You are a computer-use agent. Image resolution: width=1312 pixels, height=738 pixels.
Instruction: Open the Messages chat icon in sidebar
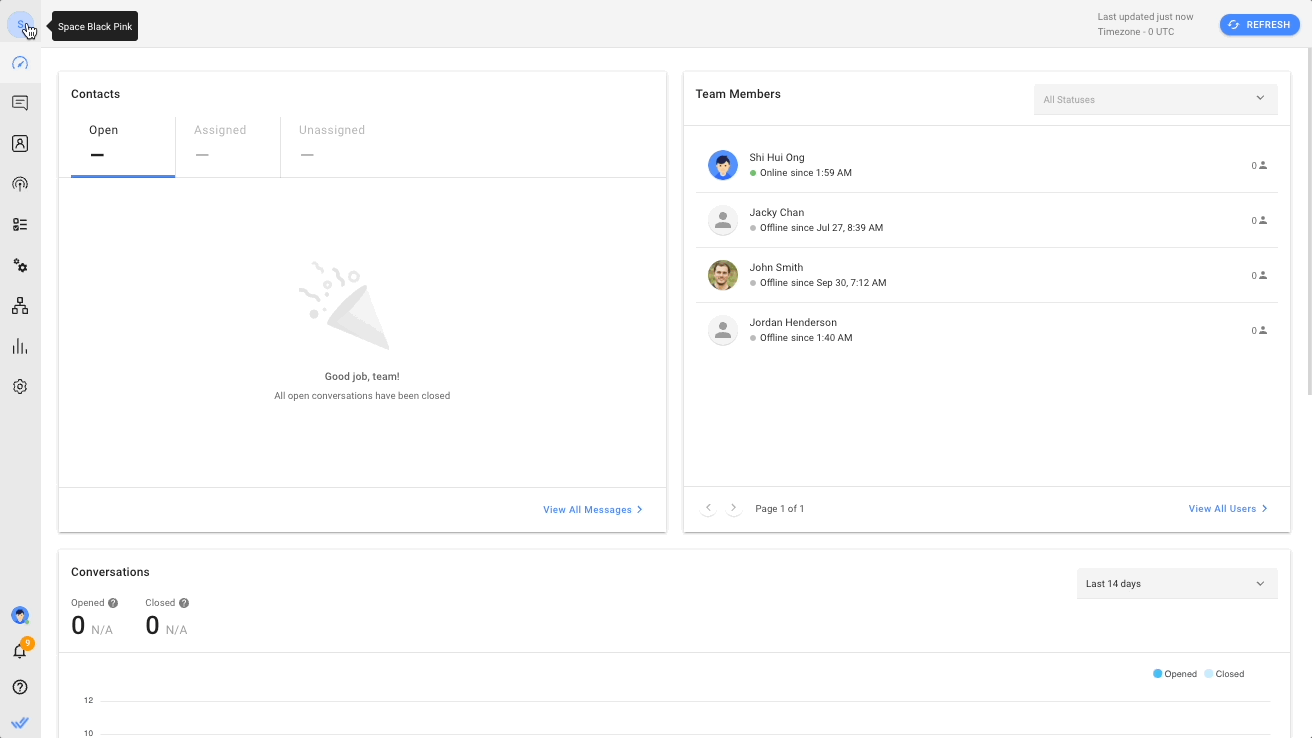pyautogui.click(x=20, y=103)
